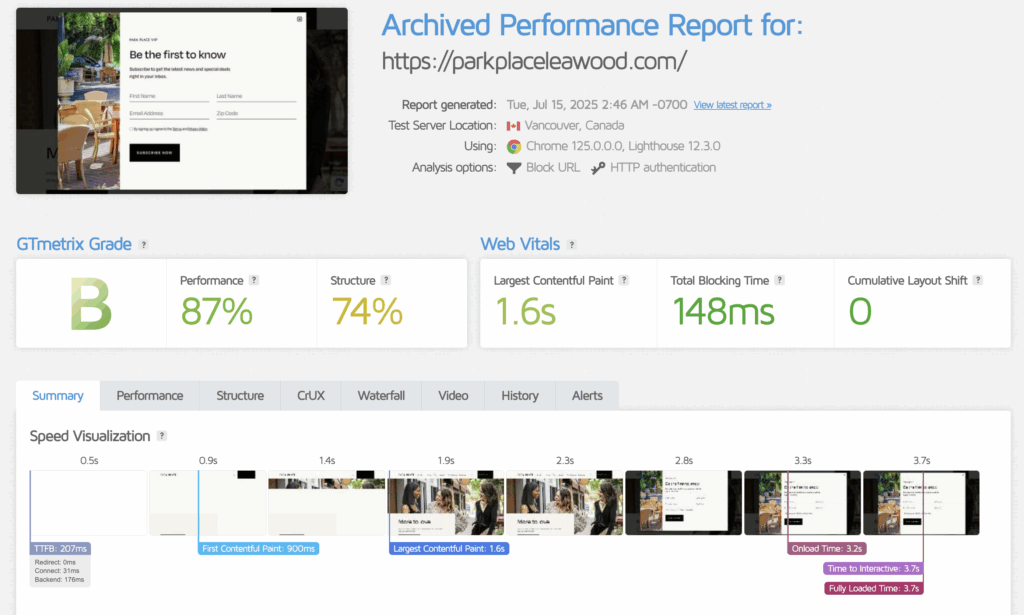Click the Speed Visualization heading
The height and width of the screenshot is (615, 1024).
90,436
